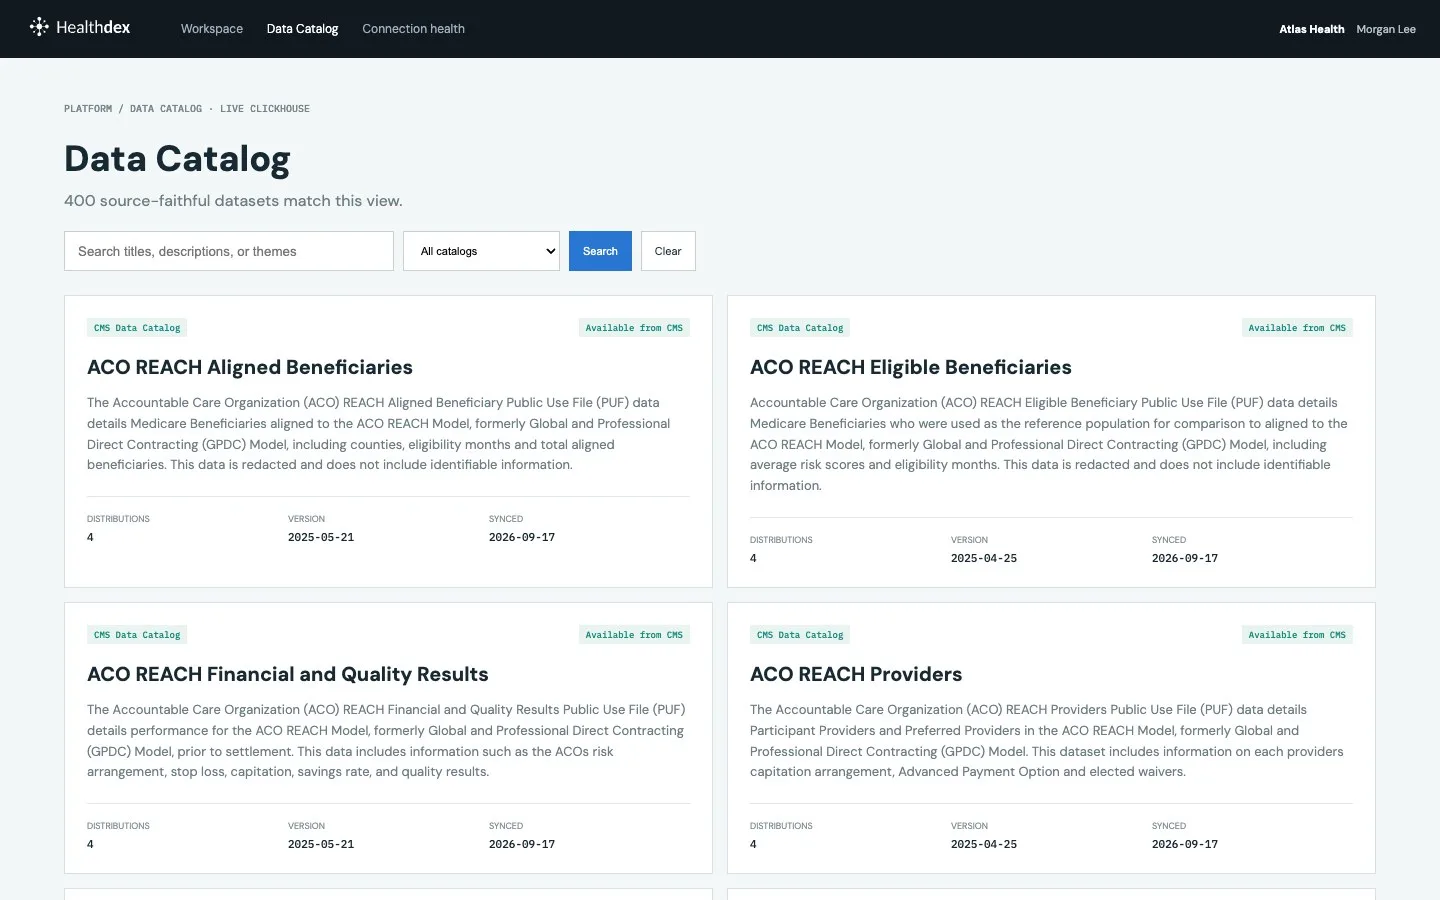This screenshot has width=1440, height=900.
Task: Click Available from CMS badge on Aligned Beneficiaries card
Action: pos(634,328)
